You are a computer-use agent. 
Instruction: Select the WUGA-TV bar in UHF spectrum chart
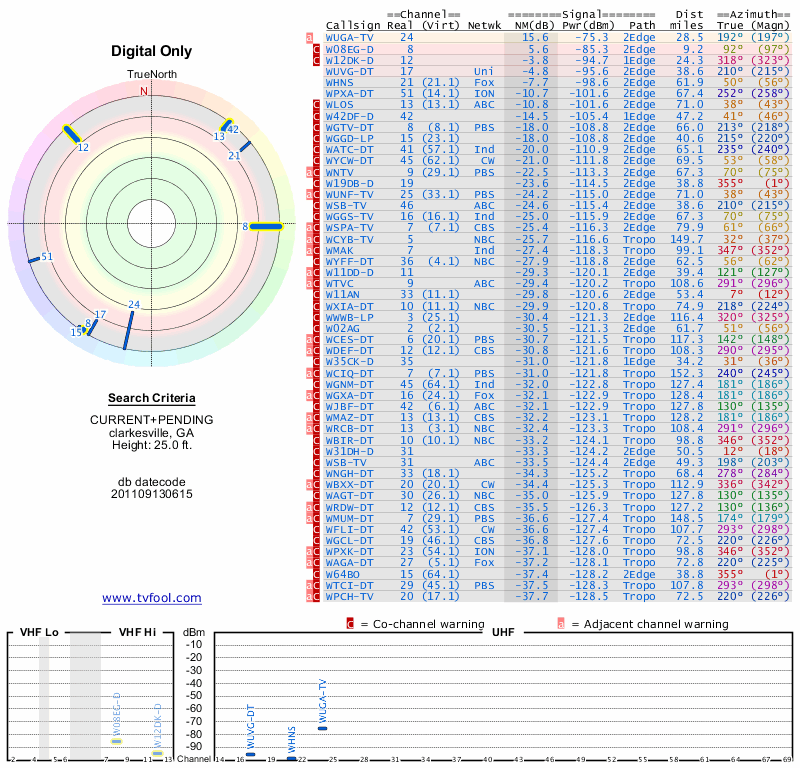pyautogui.click(x=322, y=727)
